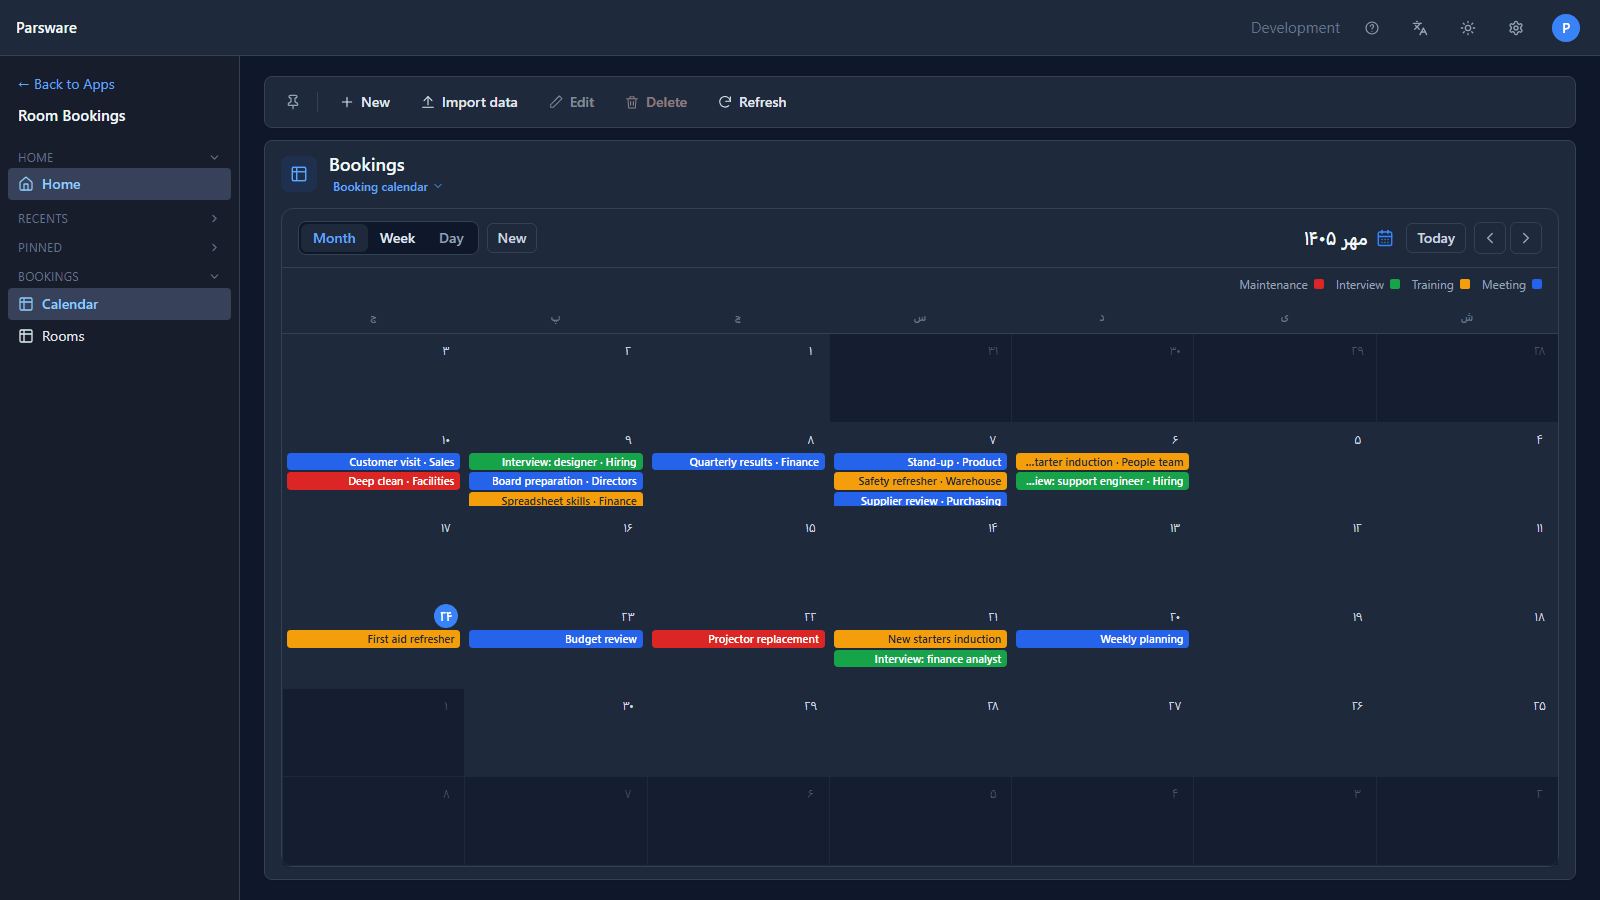Open the Budget review event
1600x900 pixels.
556,639
